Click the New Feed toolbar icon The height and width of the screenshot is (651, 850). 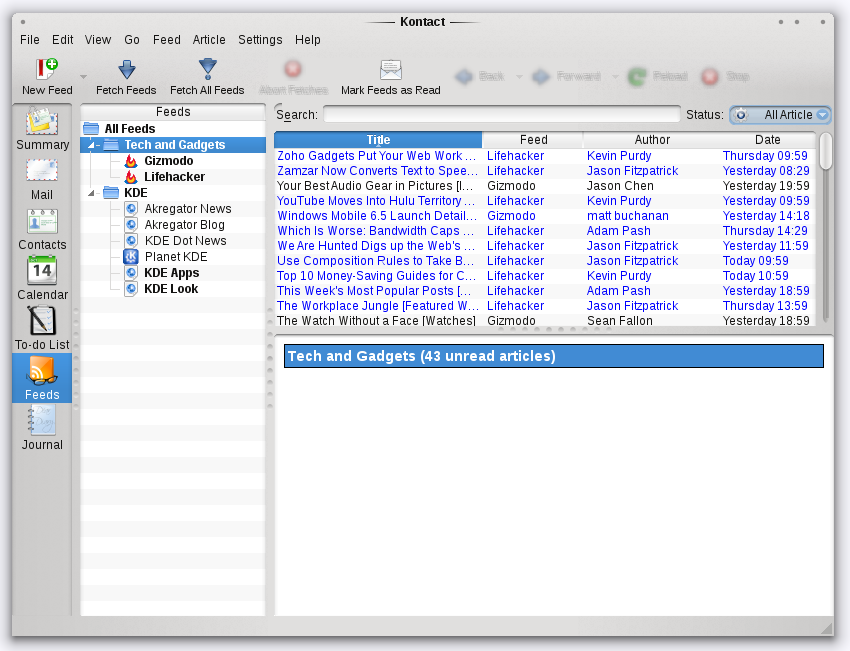[x=46, y=70]
